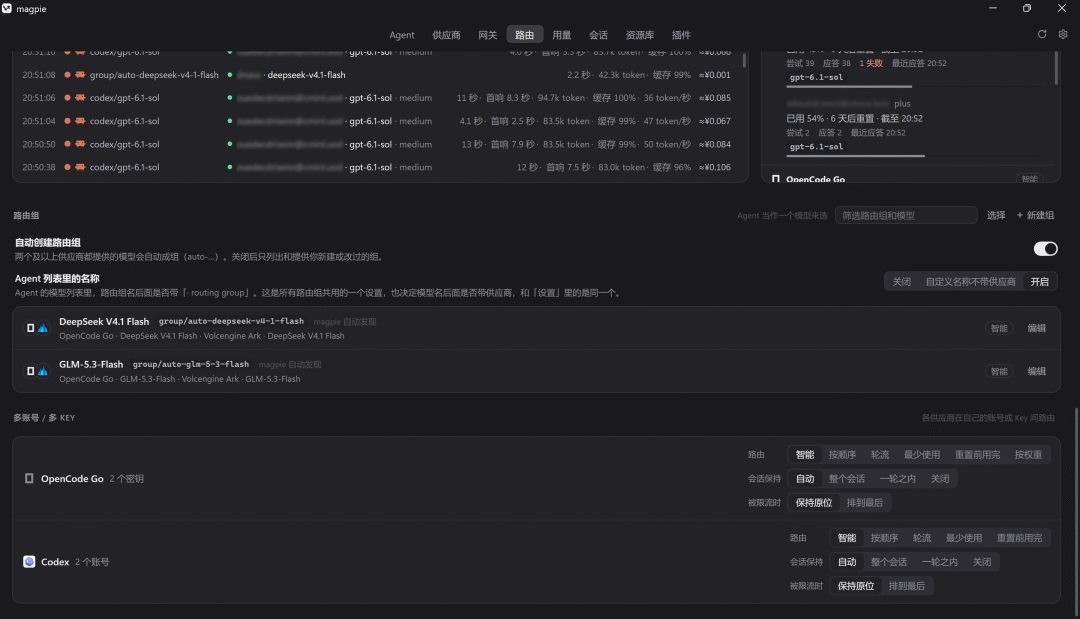Click the 2 个密钥 label next to OpenCode Go
This screenshot has width=1080, height=619.
pos(126,479)
